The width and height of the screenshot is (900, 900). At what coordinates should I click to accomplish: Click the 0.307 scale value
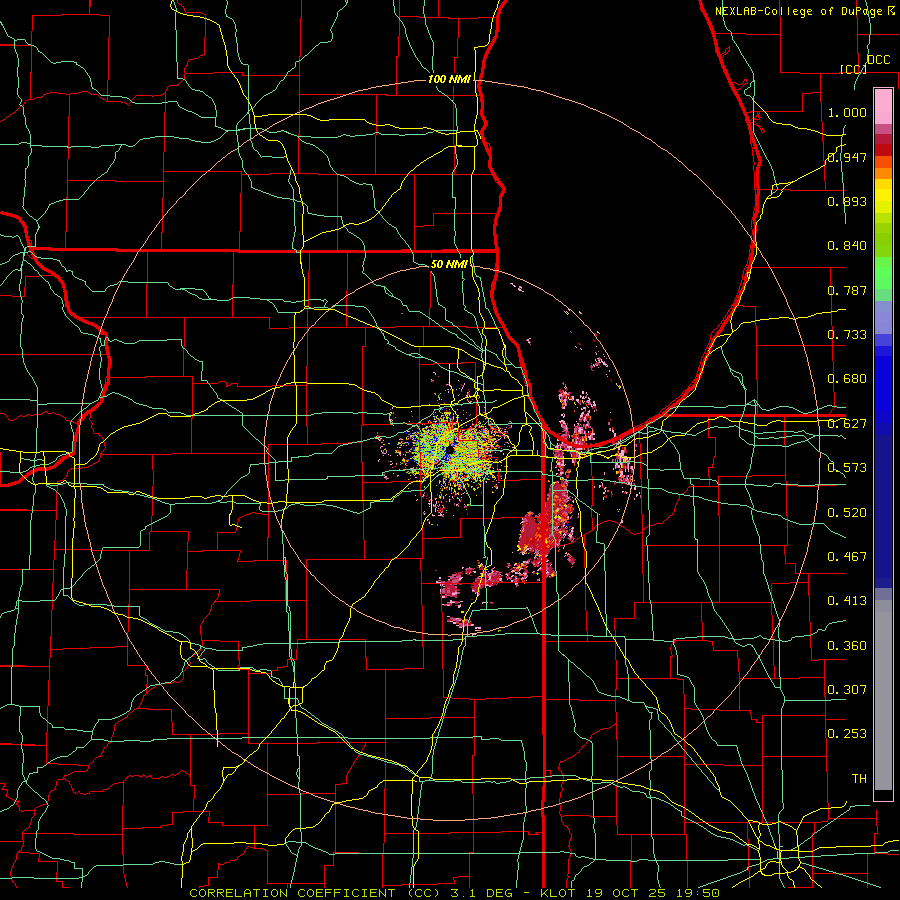[x=847, y=690]
